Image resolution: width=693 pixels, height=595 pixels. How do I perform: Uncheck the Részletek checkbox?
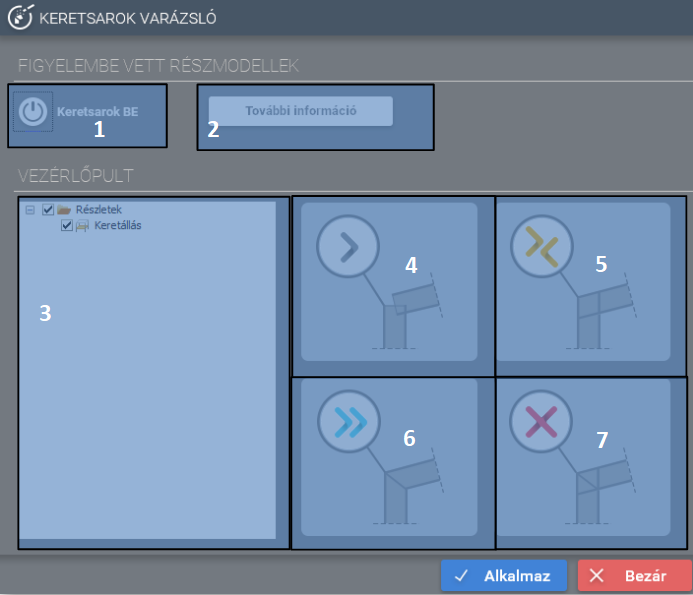[x=48, y=210]
